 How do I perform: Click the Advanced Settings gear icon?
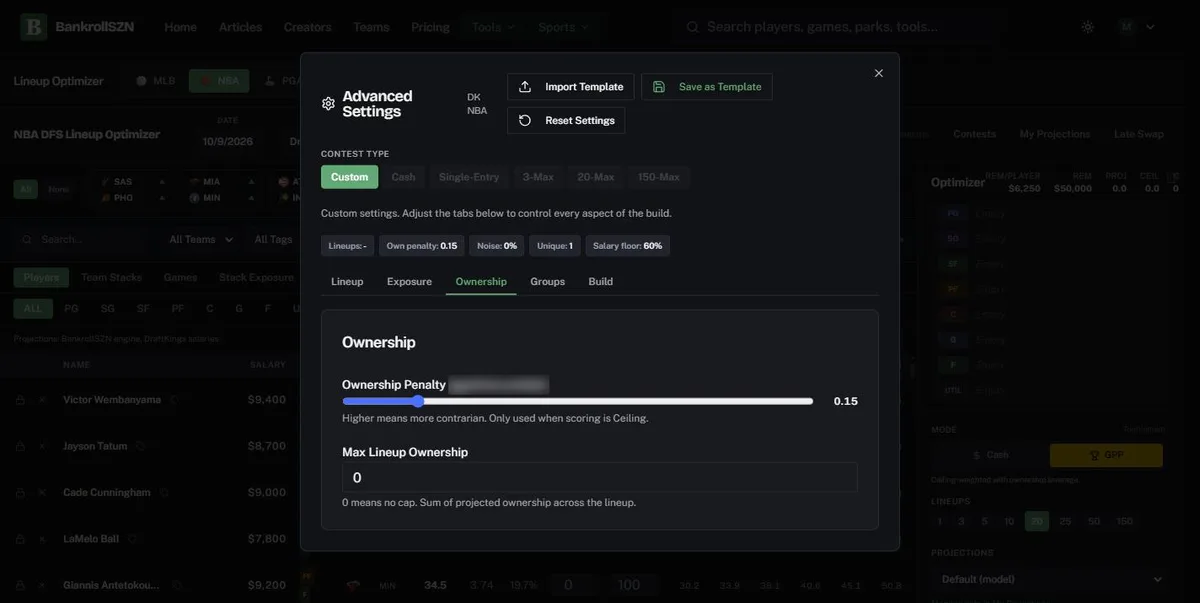328,104
